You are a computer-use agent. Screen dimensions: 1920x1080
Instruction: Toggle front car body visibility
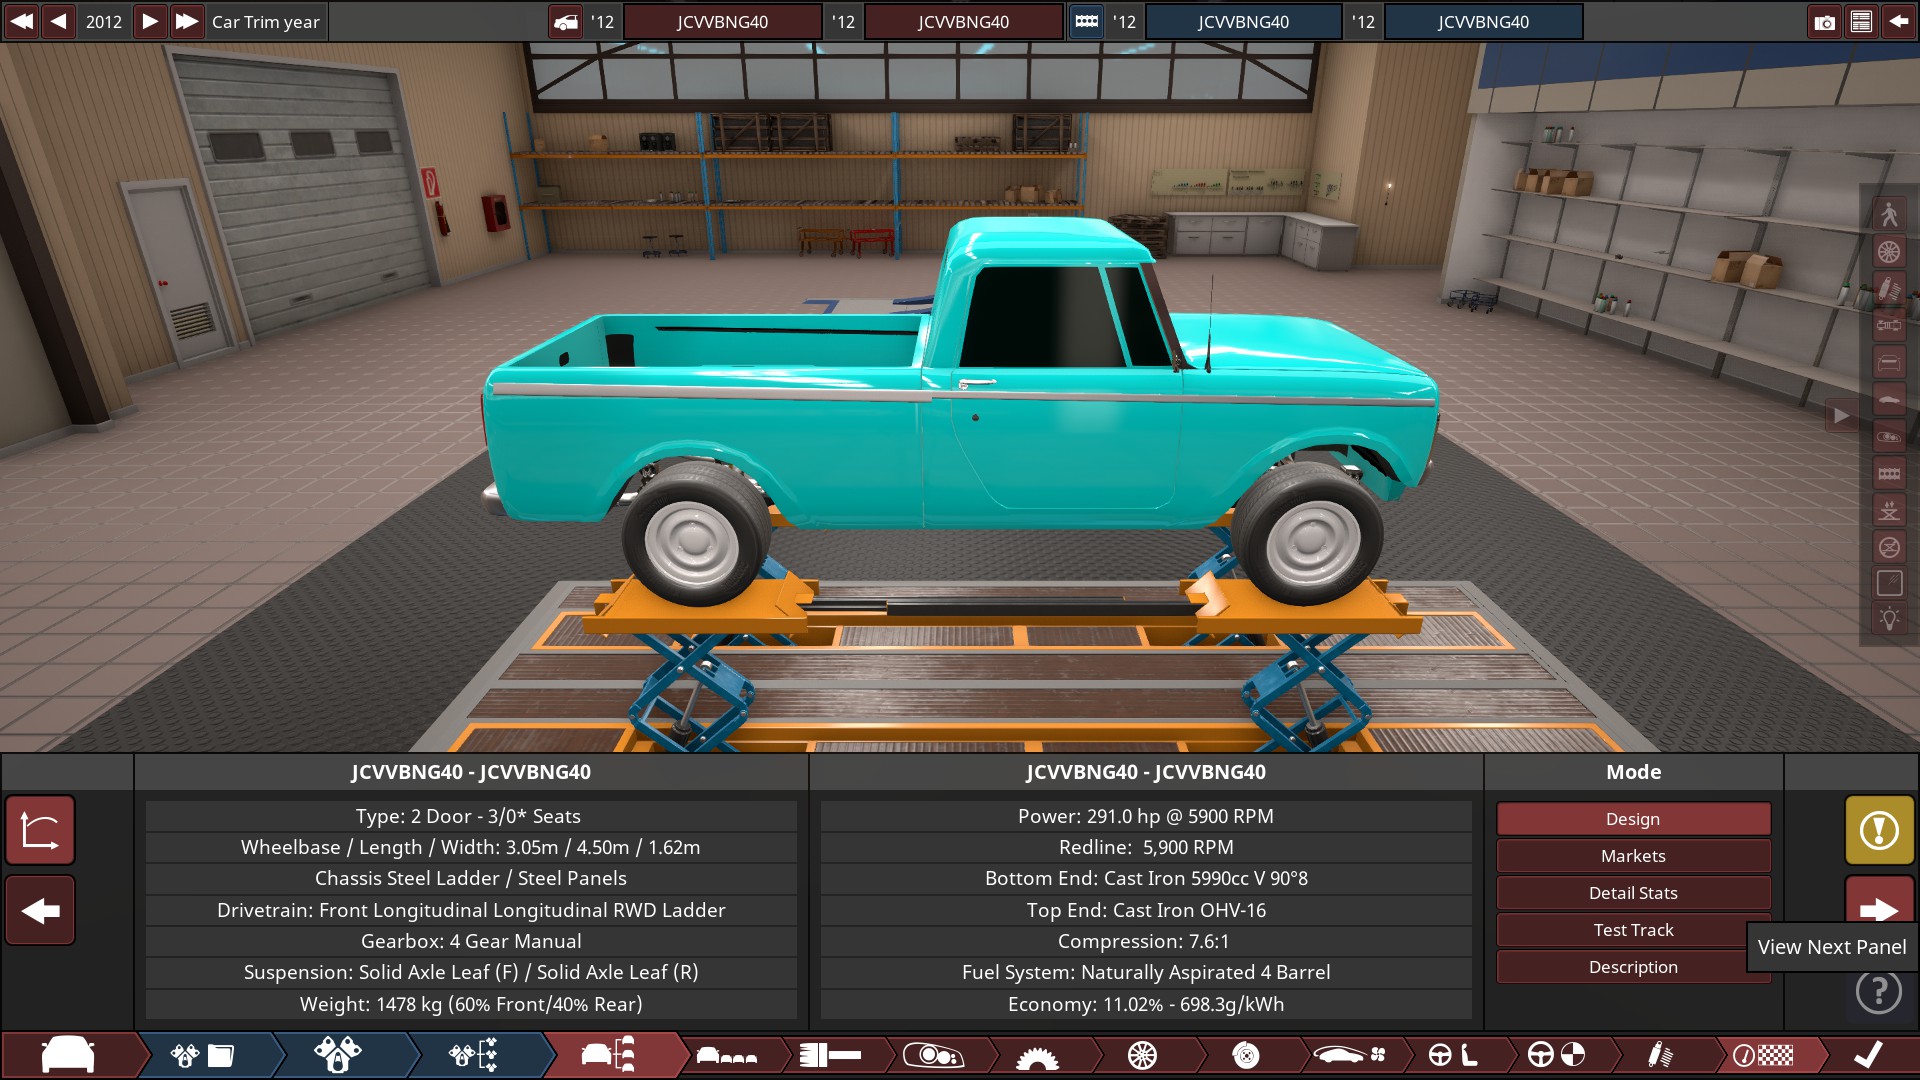click(1889, 362)
